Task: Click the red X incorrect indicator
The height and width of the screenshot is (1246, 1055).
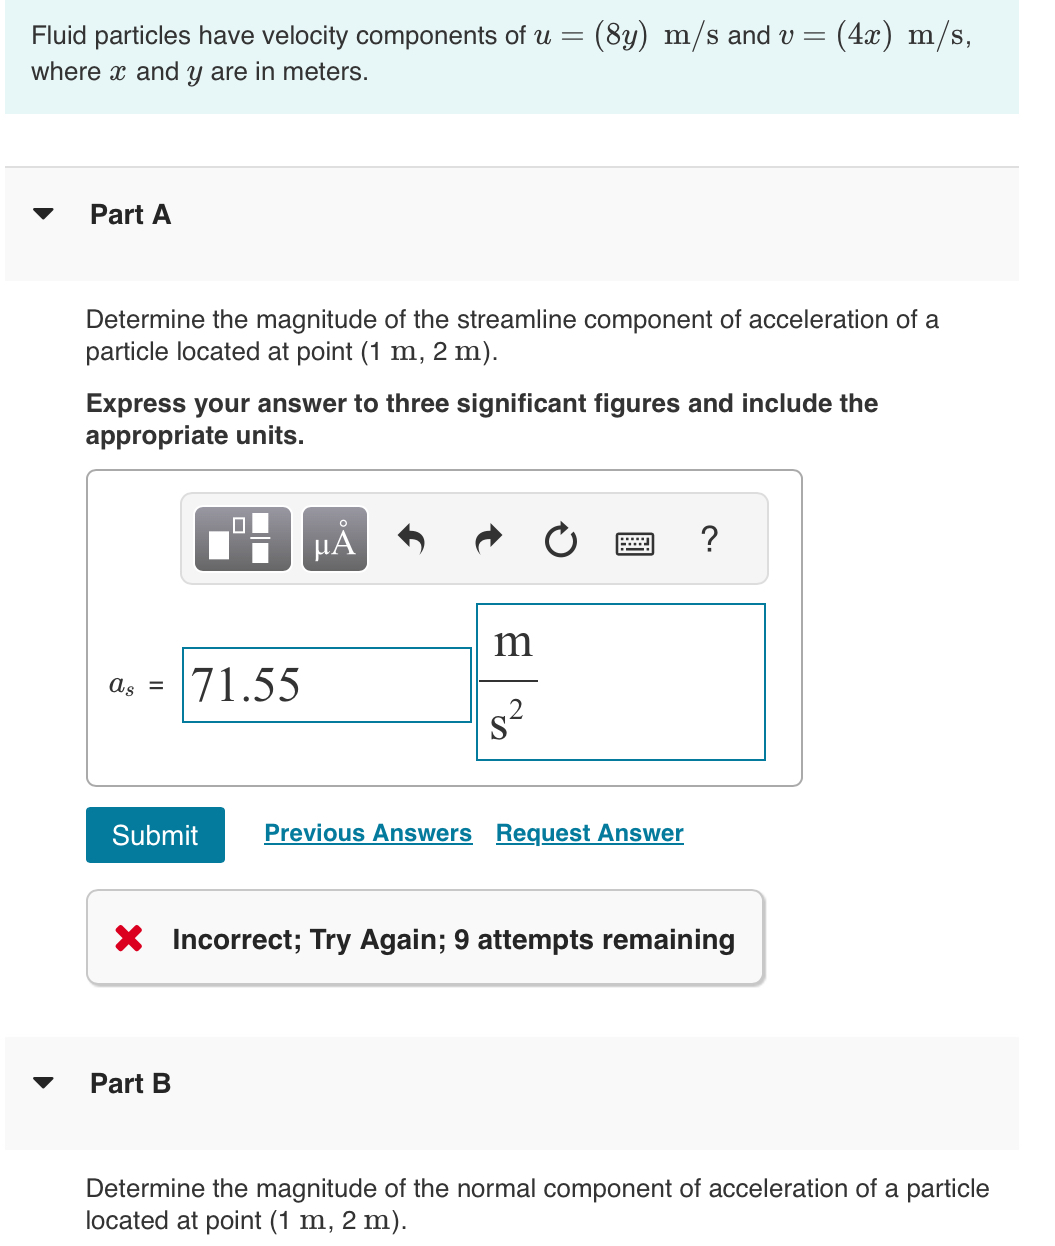Action: click(127, 938)
